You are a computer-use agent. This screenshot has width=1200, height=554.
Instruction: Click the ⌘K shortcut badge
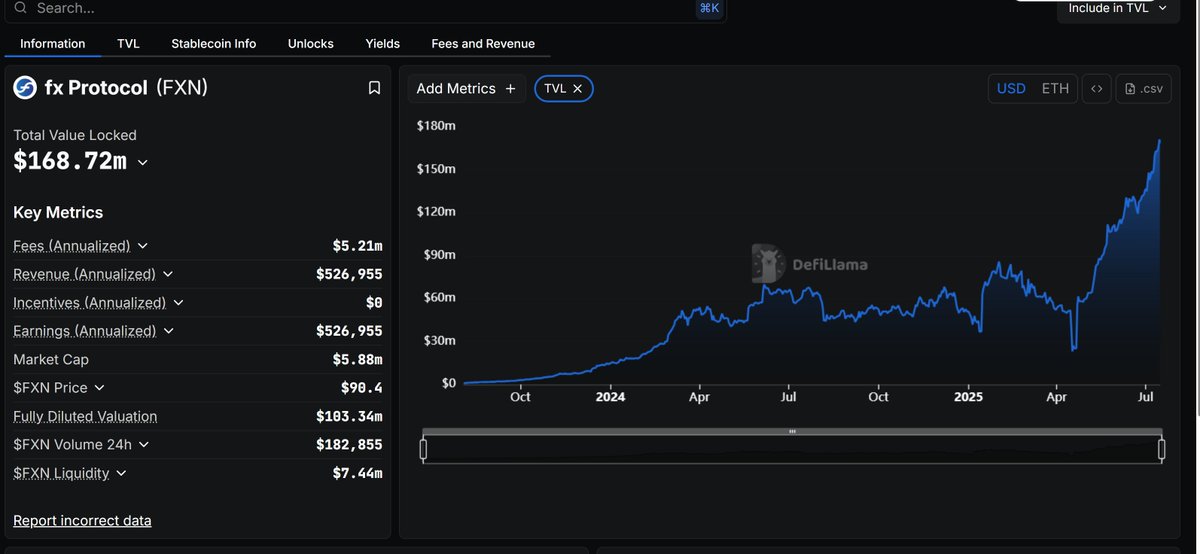coord(709,8)
